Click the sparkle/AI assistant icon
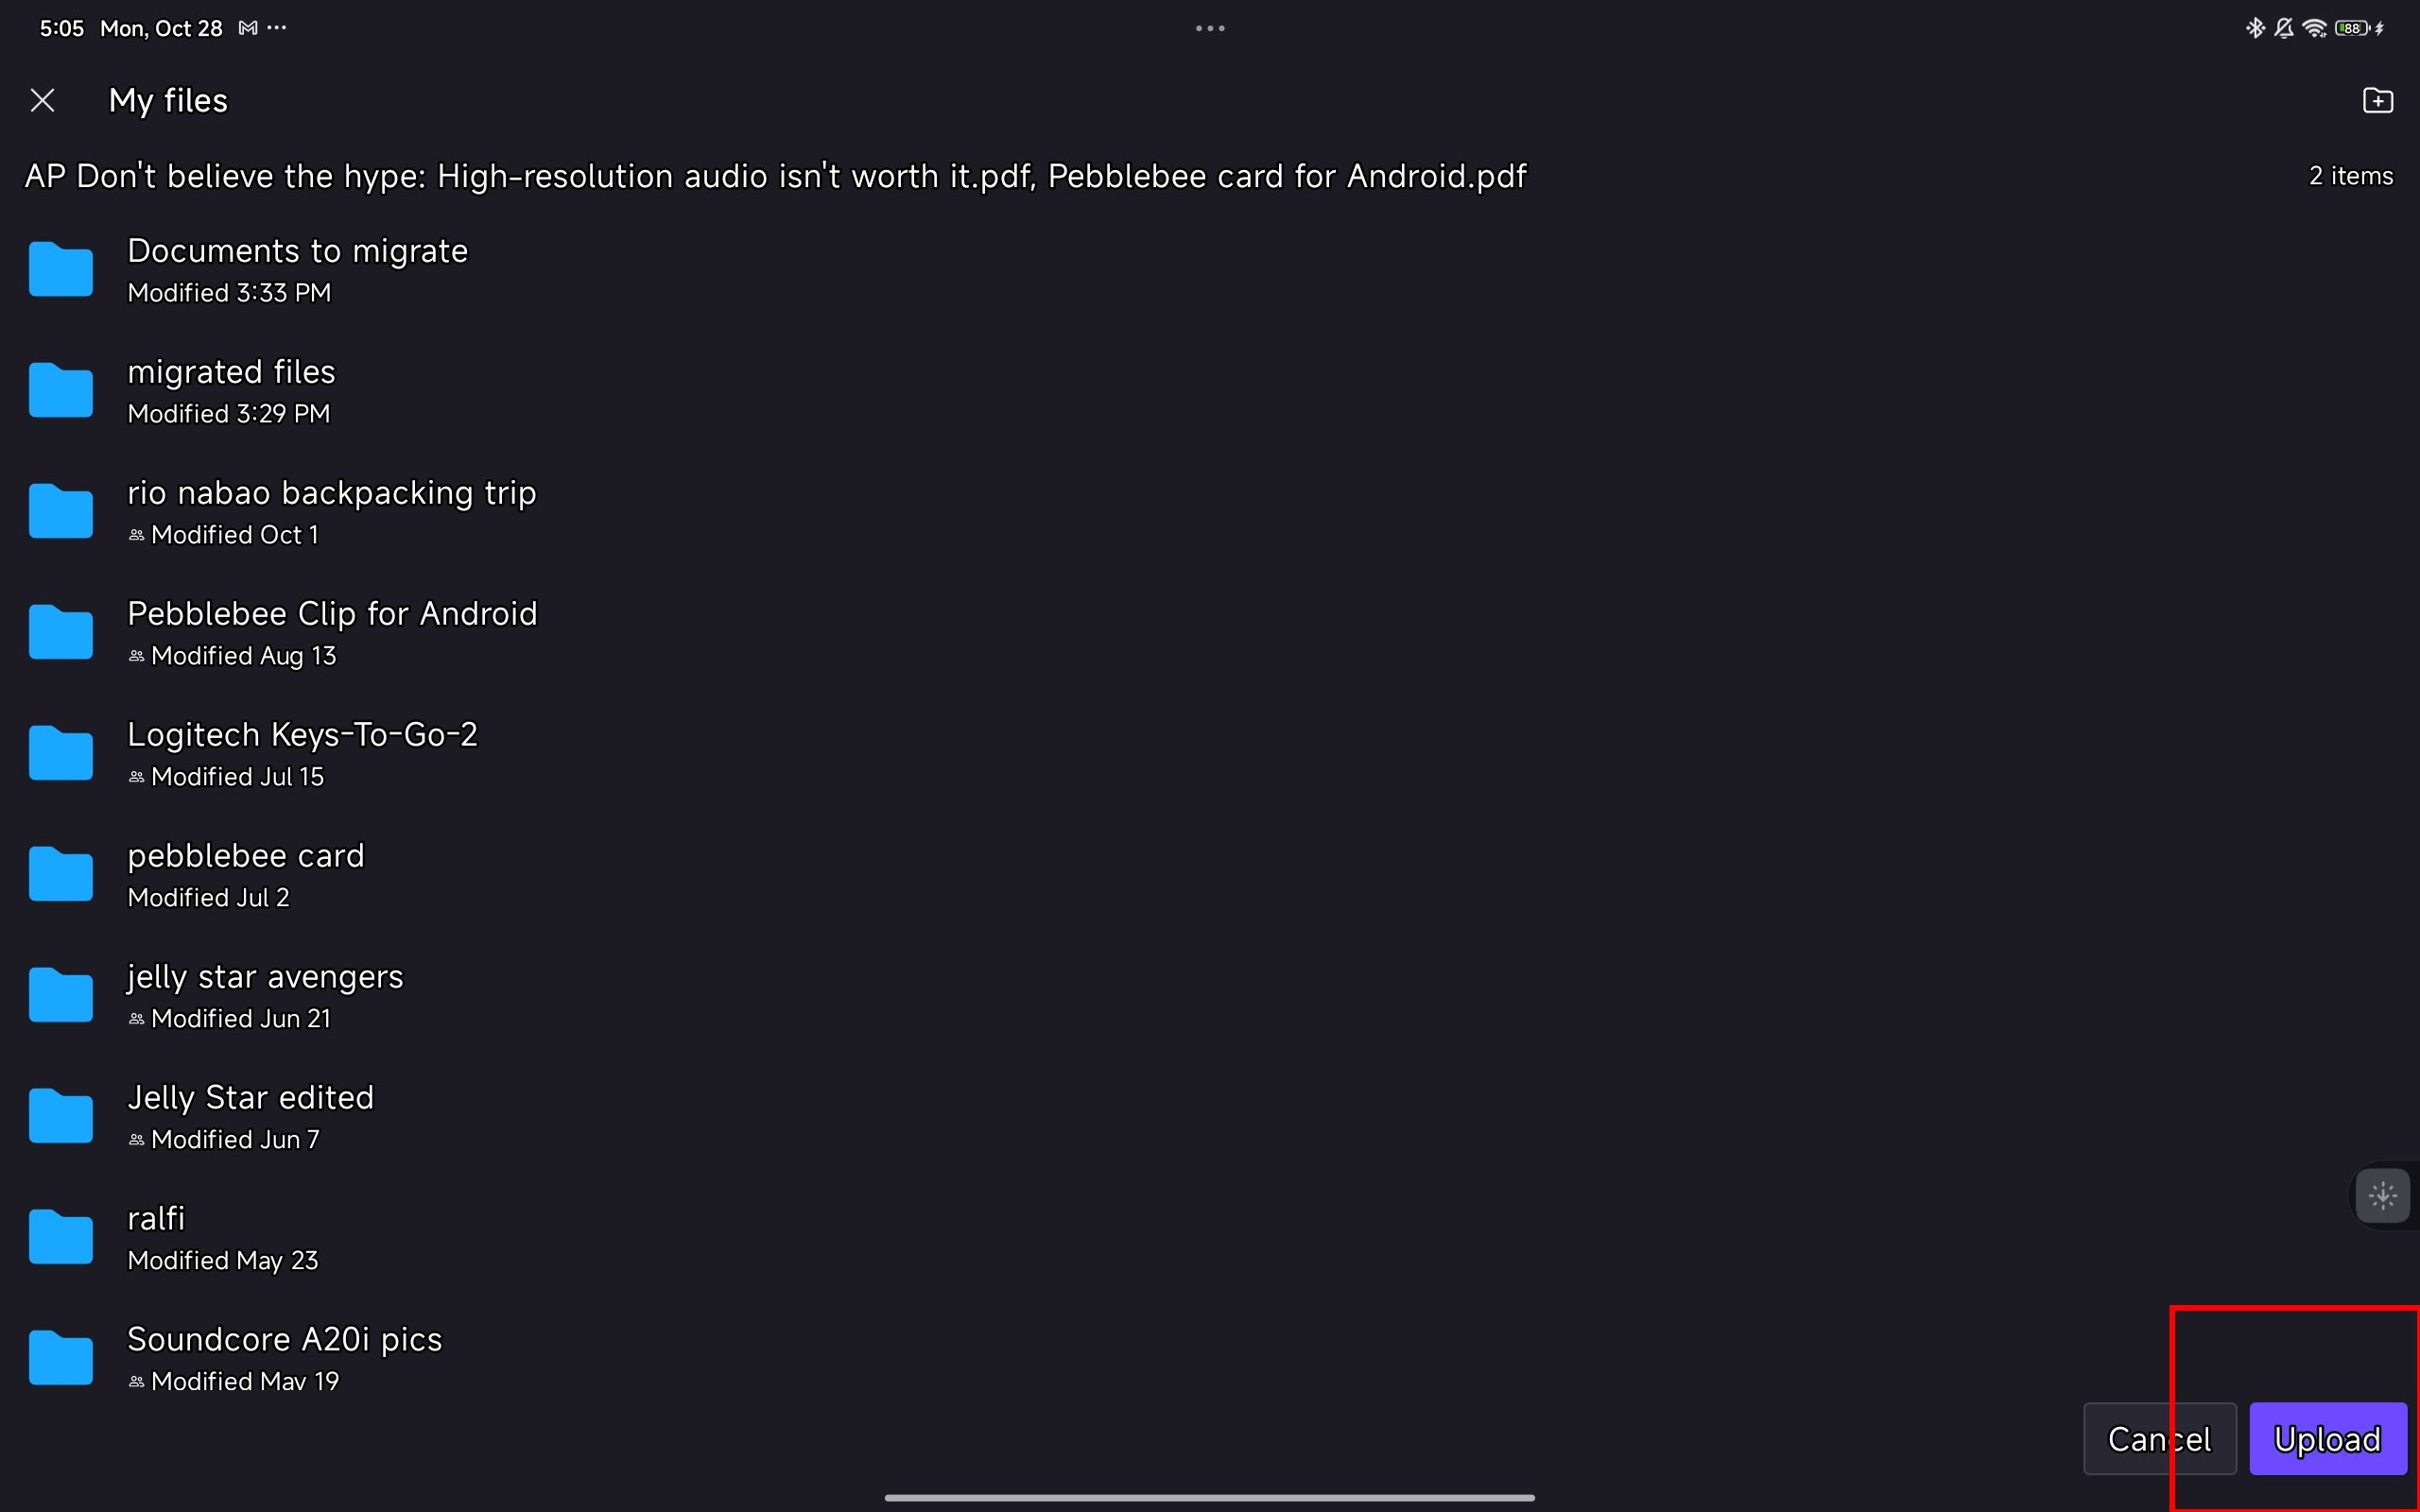 [2381, 1195]
